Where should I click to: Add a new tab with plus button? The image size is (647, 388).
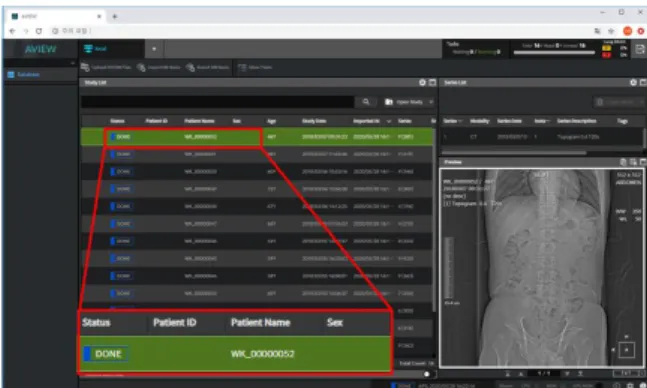(154, 49)
